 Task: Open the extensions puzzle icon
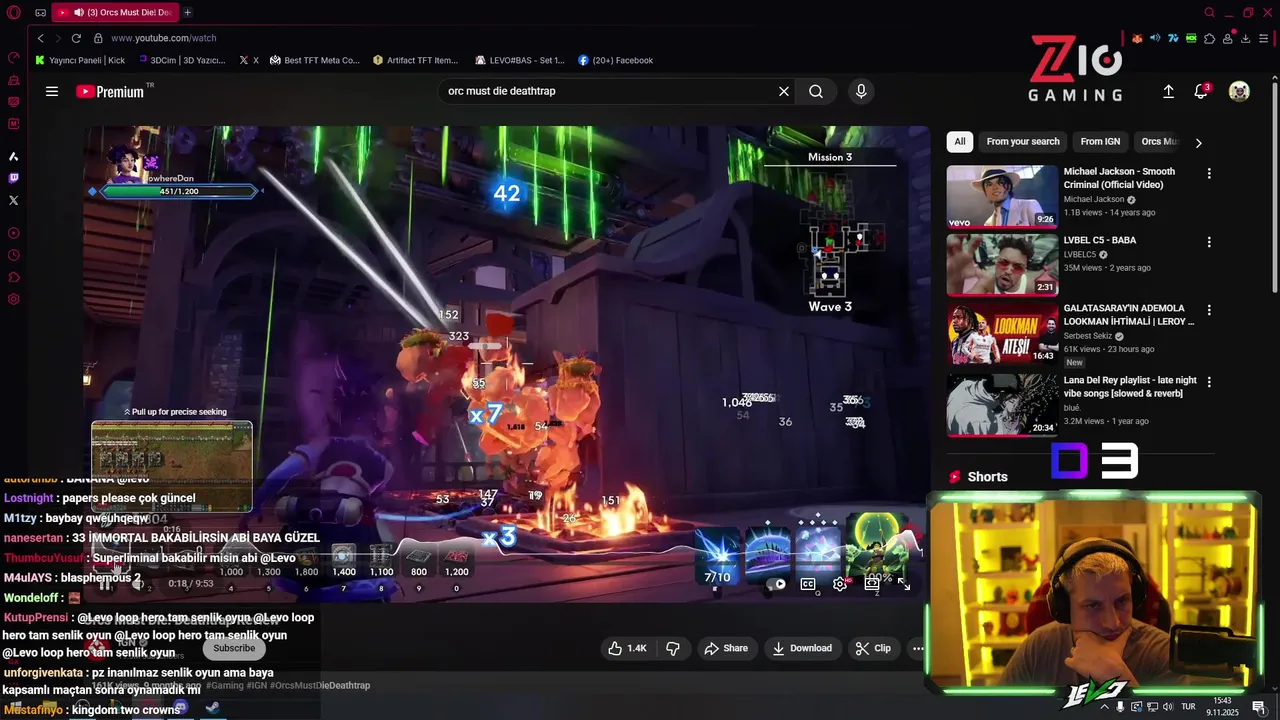(x=1209, y=38)
